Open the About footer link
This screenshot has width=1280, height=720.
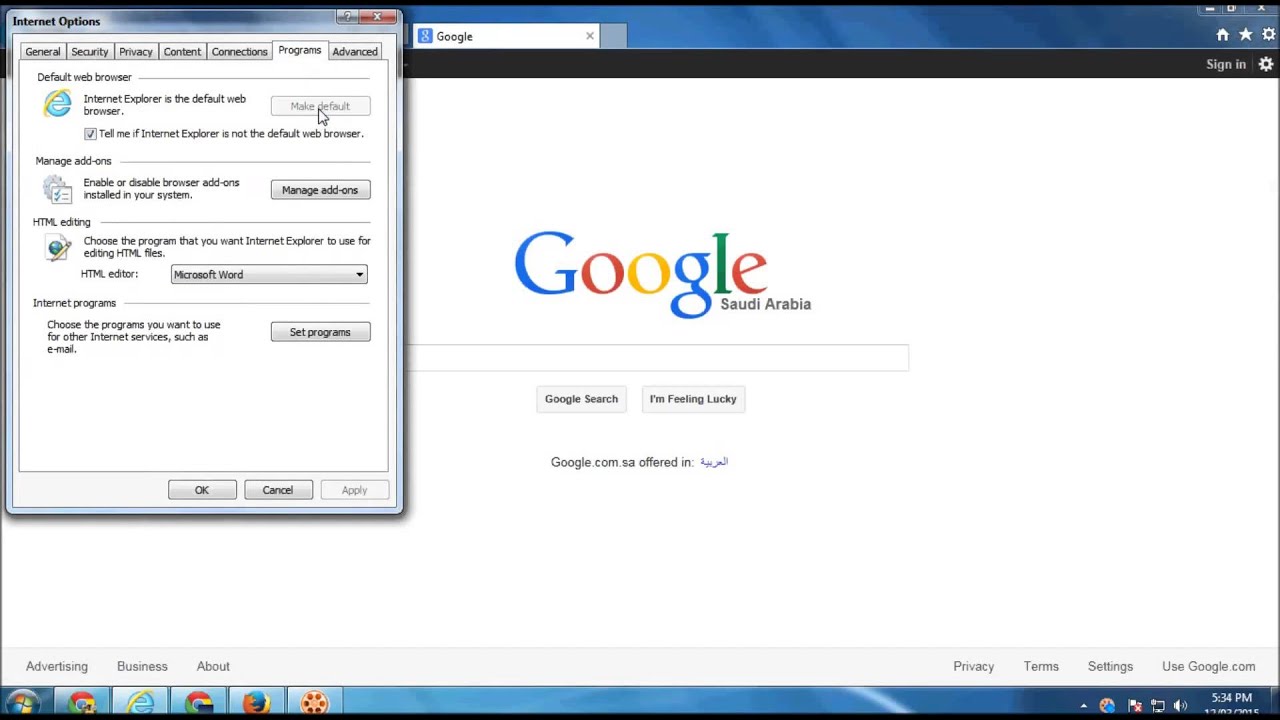point(213,666)
